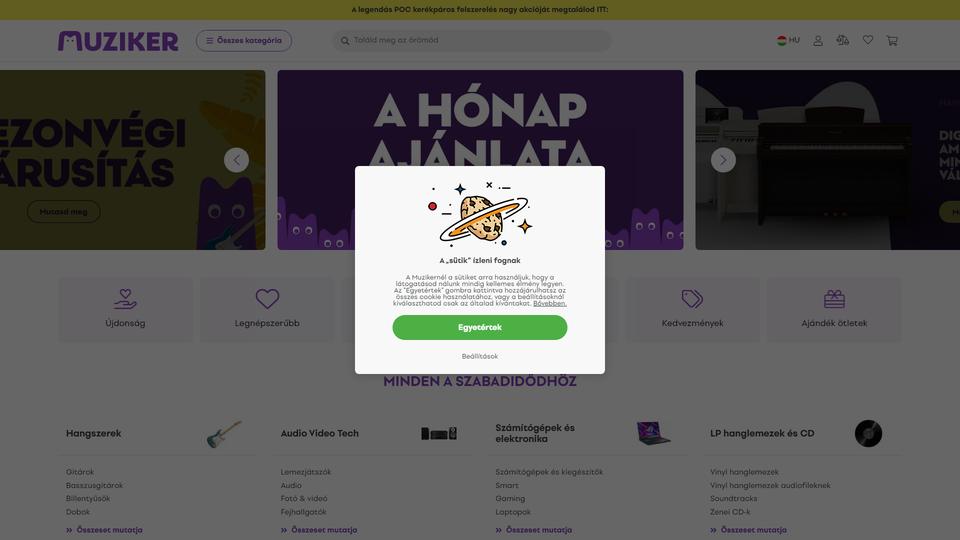Viewport: 960px width, 540px height.
Task: Open the Bővebben cookie details link
Action: point(550,304)
